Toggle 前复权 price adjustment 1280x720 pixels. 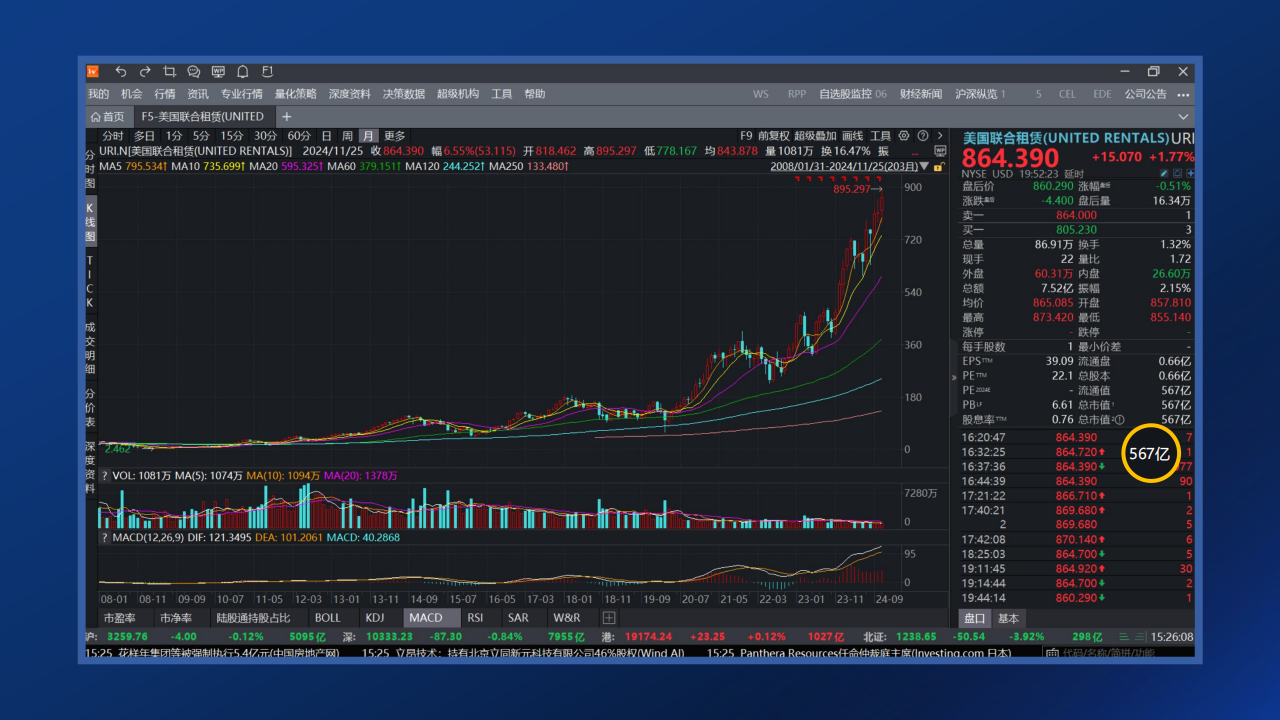pyautogui.click(x=774, y=136)
